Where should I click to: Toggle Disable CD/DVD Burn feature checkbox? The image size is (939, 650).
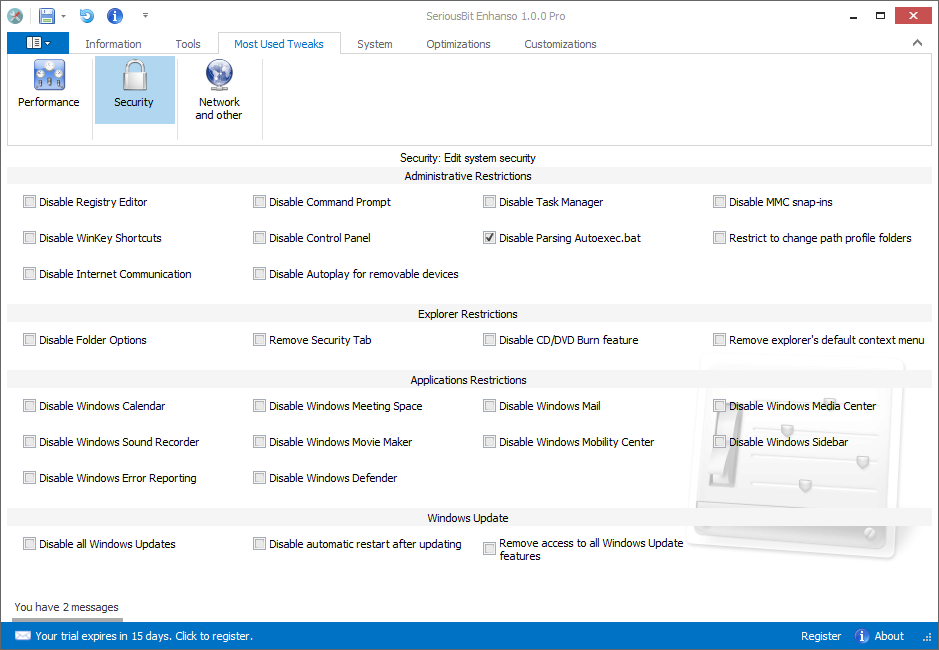click(489, 340)
